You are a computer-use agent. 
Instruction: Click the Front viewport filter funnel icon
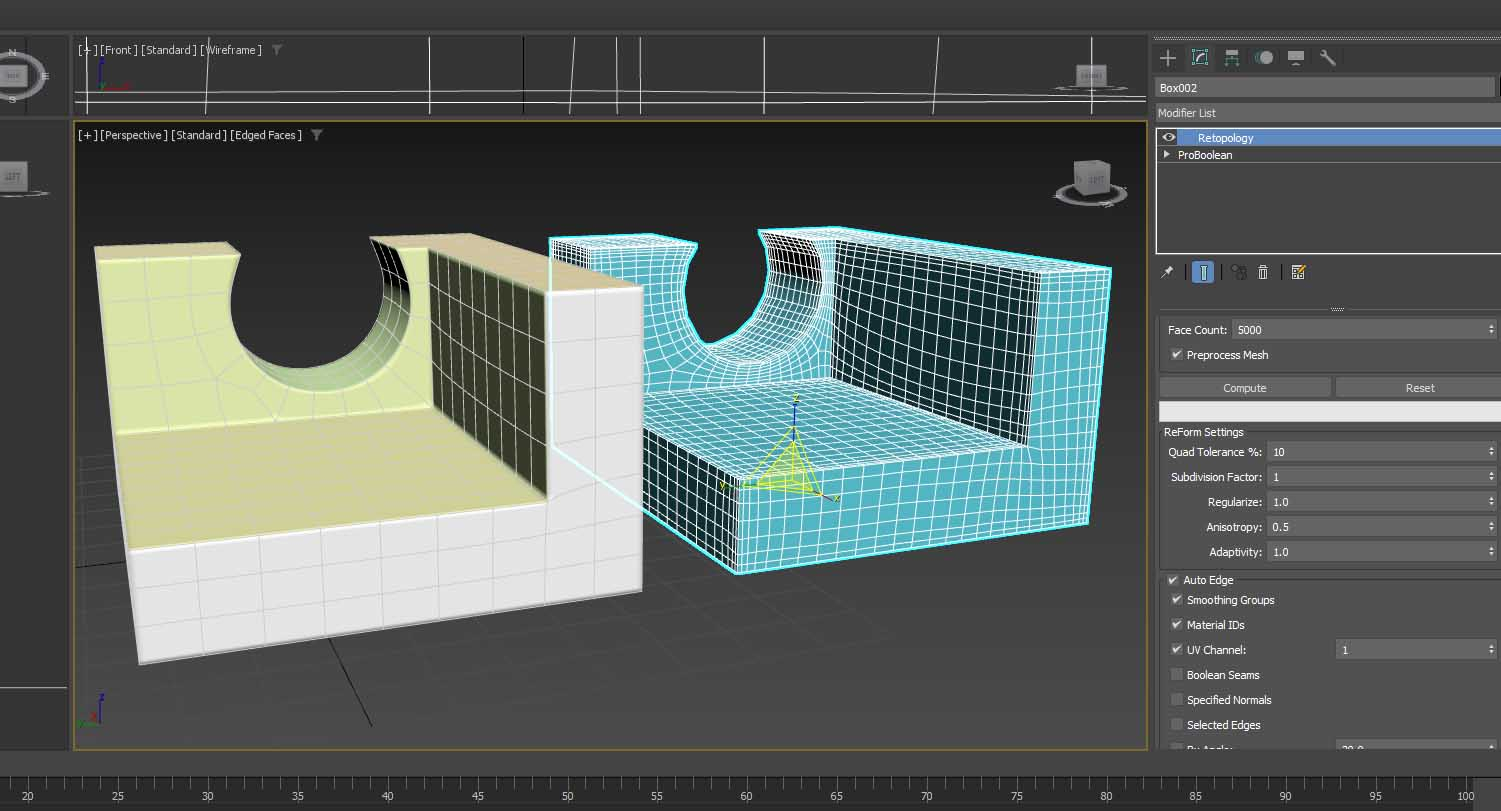pos(277,50)
